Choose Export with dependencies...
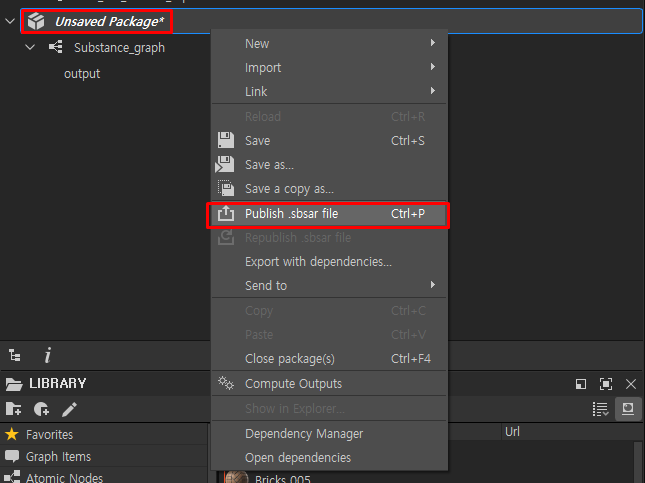This screenshot has width=645, height=483. [329, 262]
